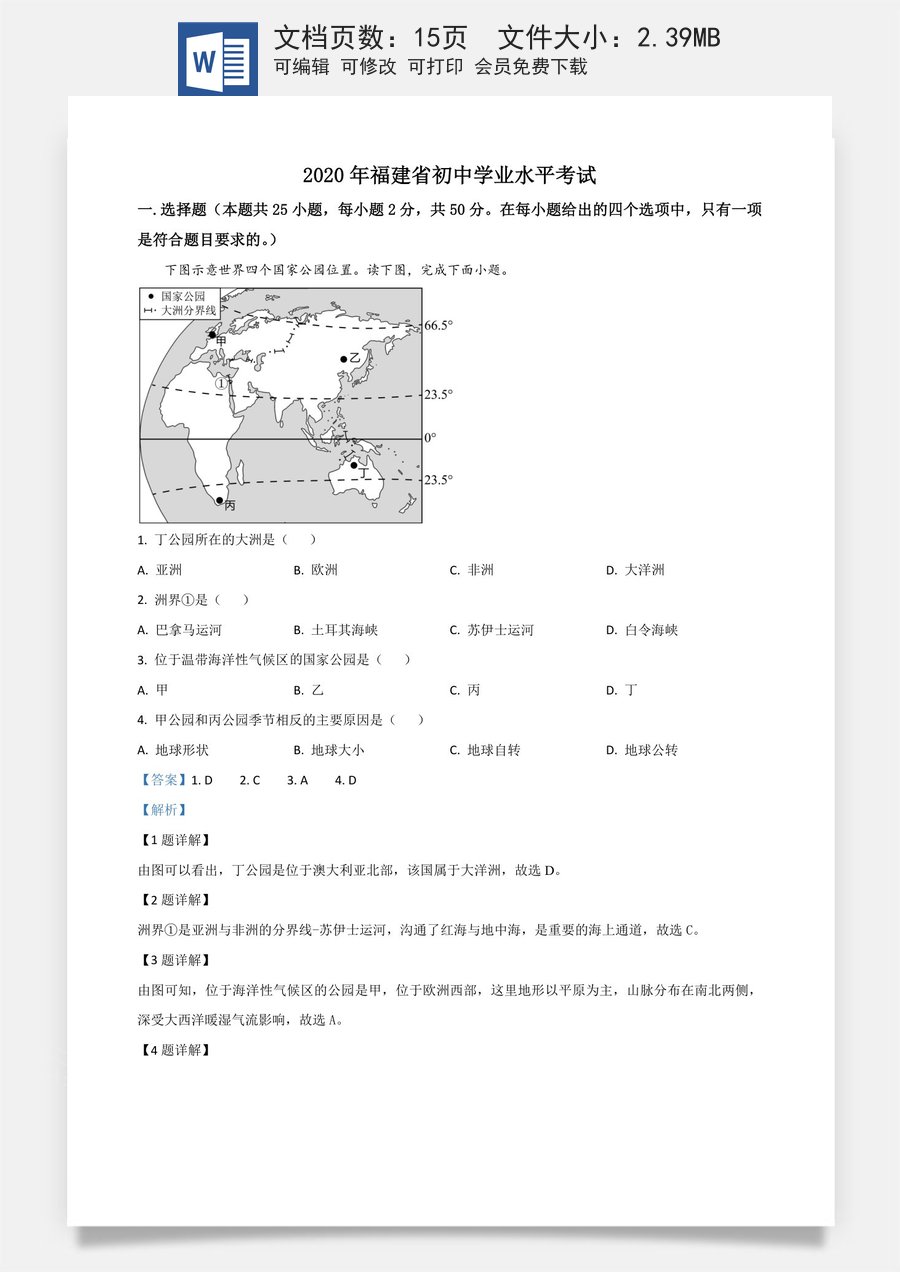
Task: Click the map legend entry '国家公园'
Action: pyautogui.click(x=183, y=297)
